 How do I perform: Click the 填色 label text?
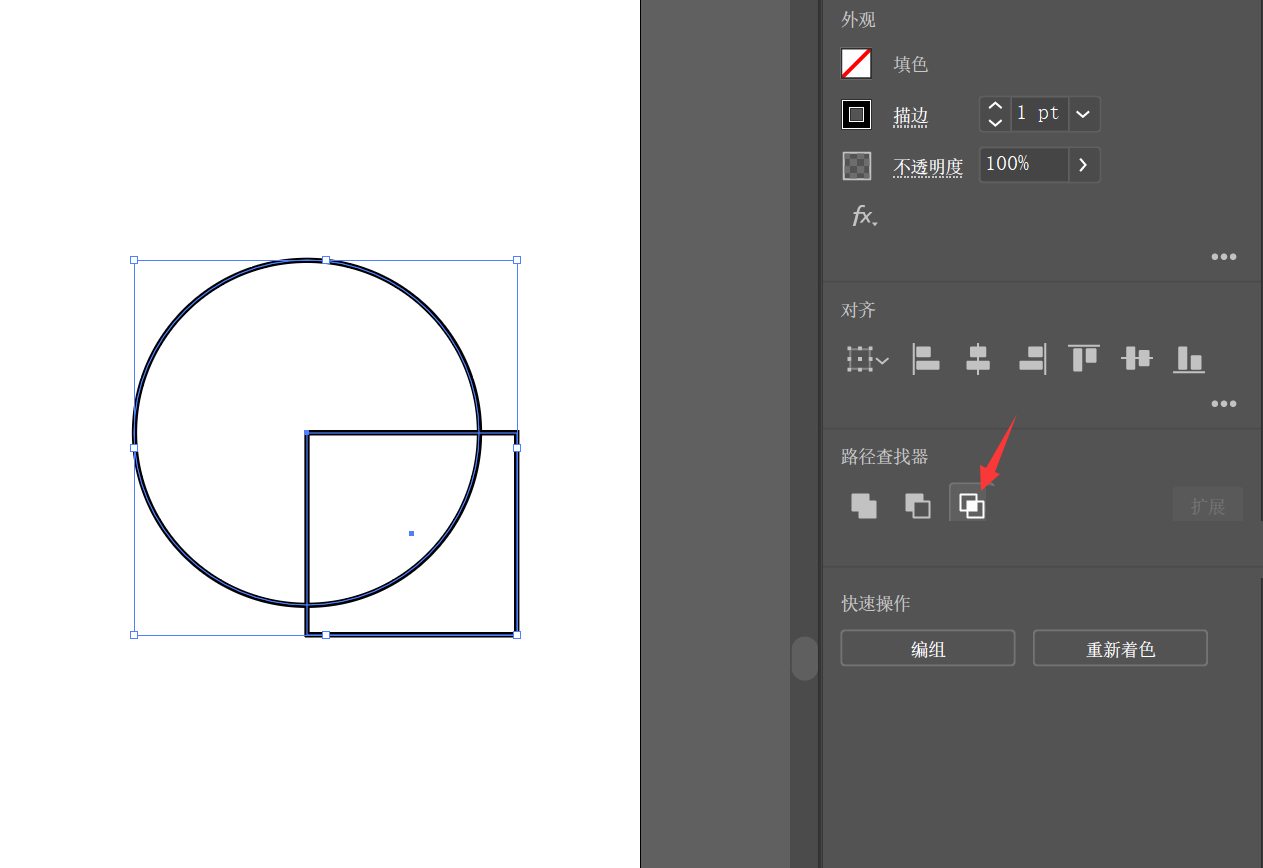(911, 64)
